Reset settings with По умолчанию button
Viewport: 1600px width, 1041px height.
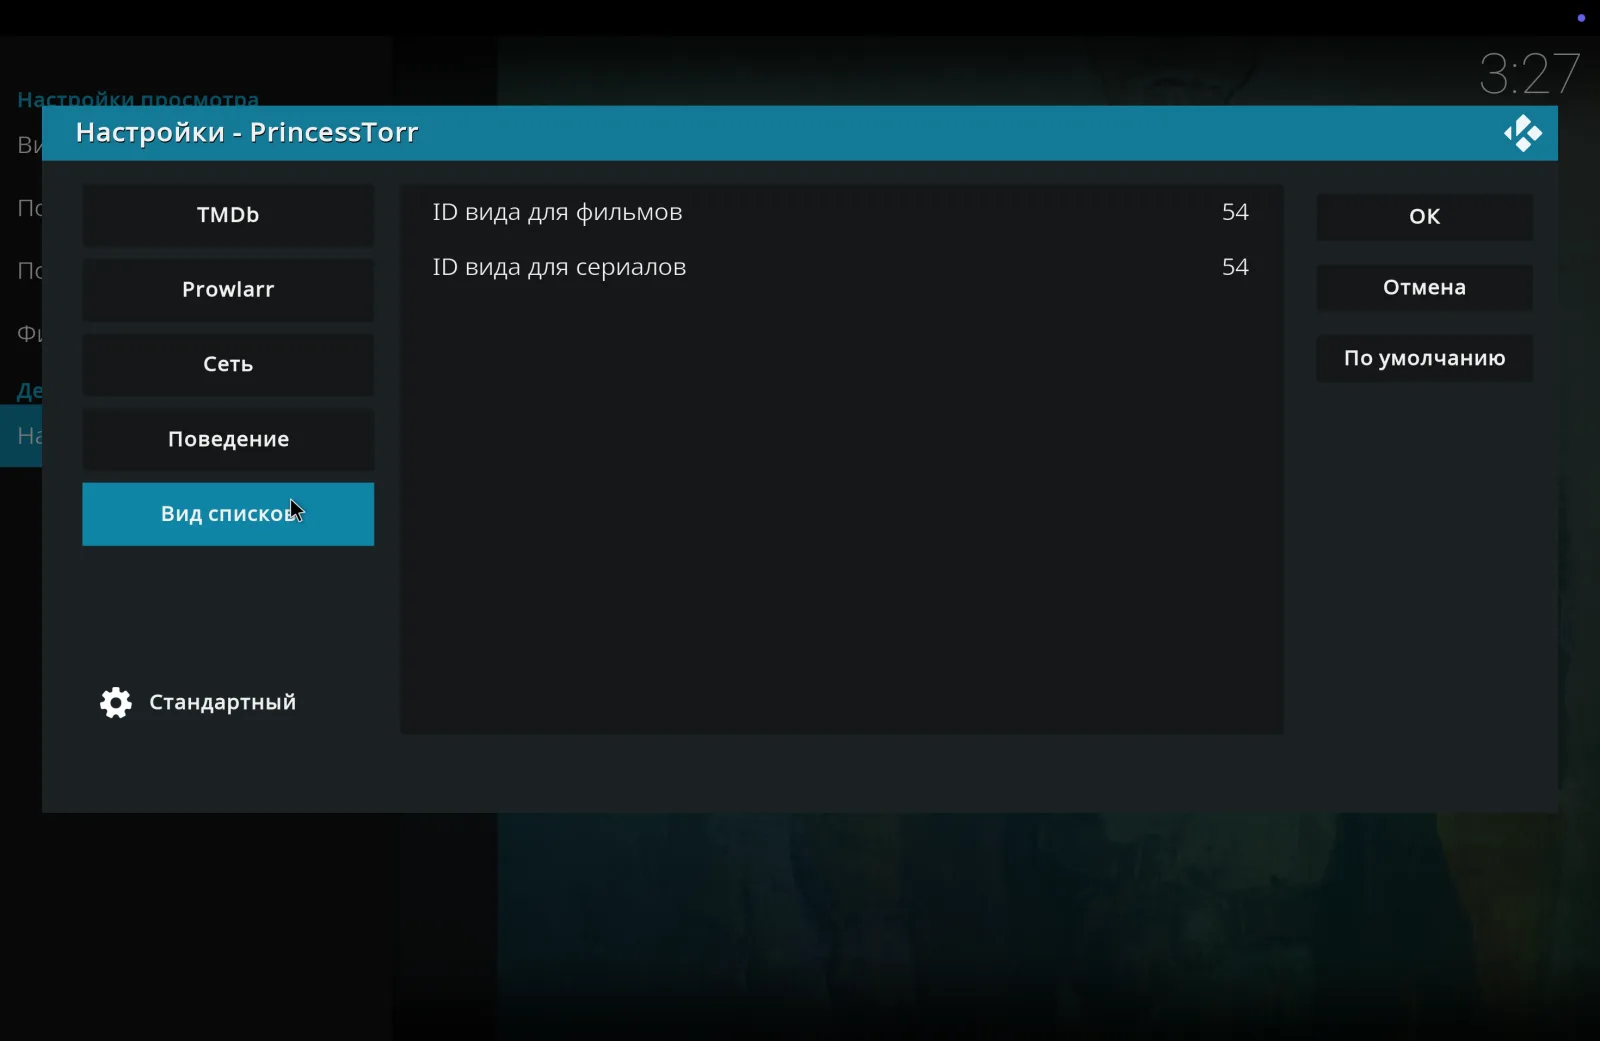click(1424, 358)
